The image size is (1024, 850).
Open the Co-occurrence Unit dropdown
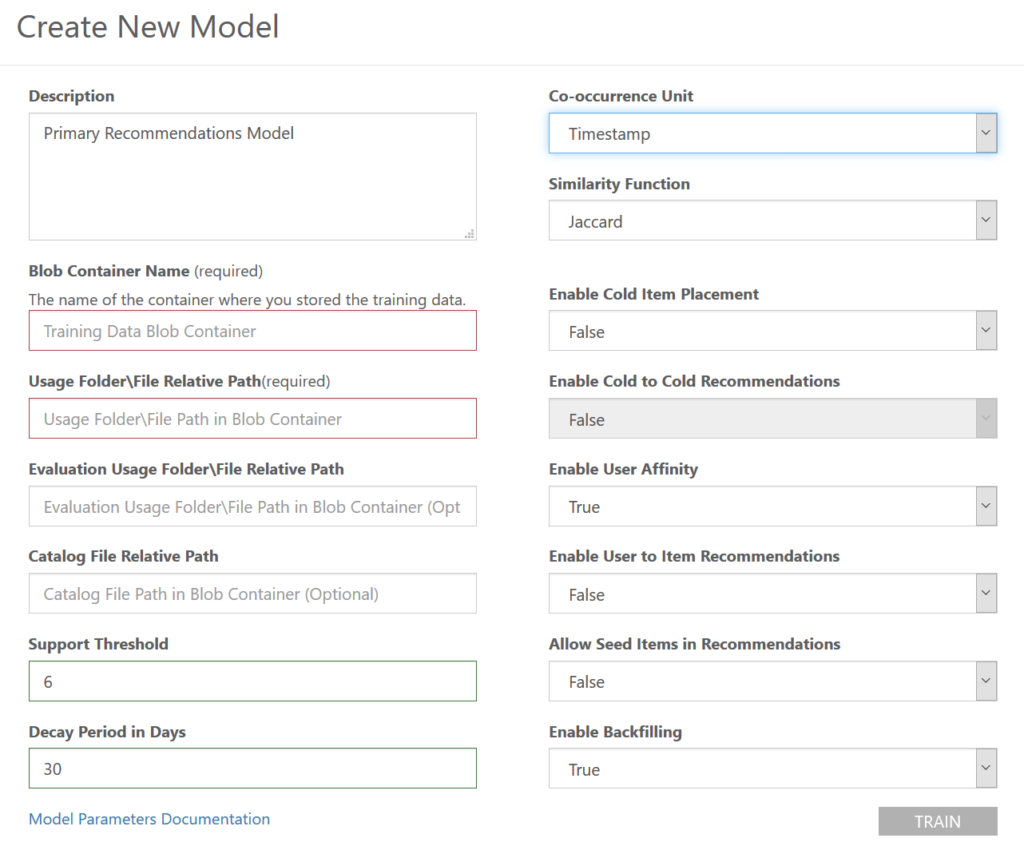[770, 132]
